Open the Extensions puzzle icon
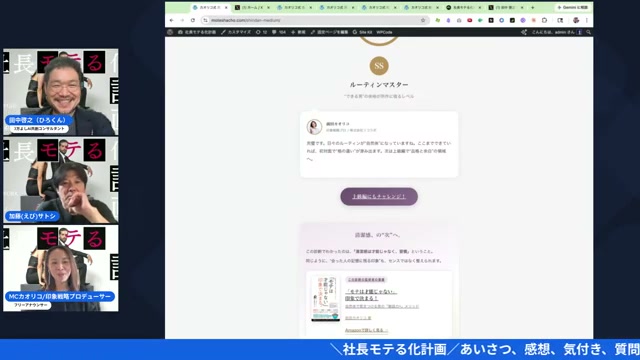The width and height of the screenshot is (640, 360). 544,20
